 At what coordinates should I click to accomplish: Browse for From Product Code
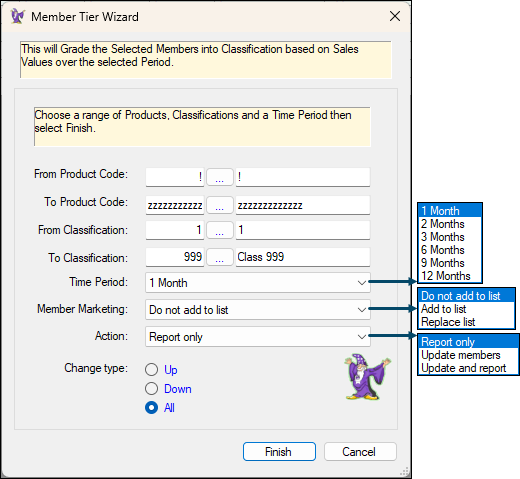tap(220, 177)
